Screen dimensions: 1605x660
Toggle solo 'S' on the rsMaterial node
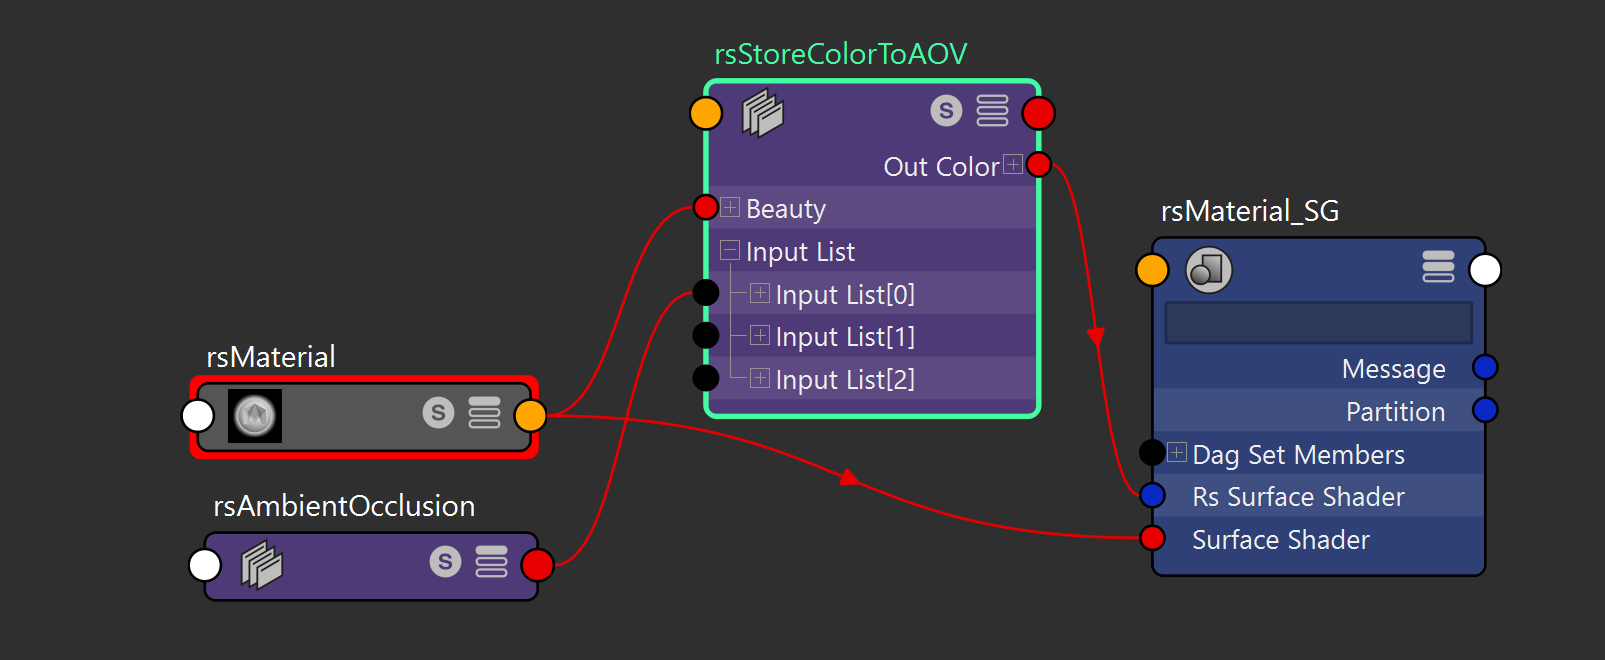point(438,412)
